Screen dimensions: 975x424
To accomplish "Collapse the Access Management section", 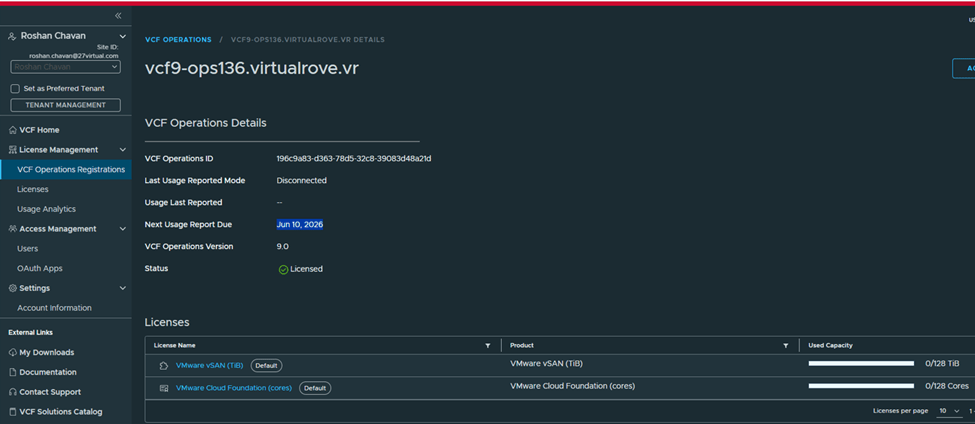I will tap(123, 229).
